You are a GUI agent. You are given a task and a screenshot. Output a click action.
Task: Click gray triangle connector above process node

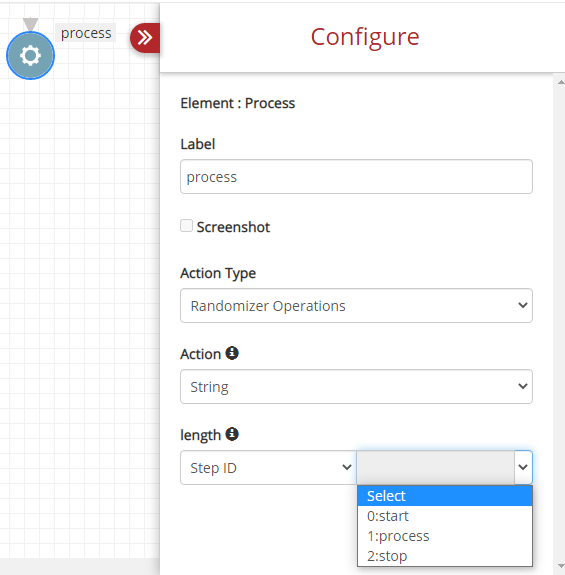tap(30, 24)
